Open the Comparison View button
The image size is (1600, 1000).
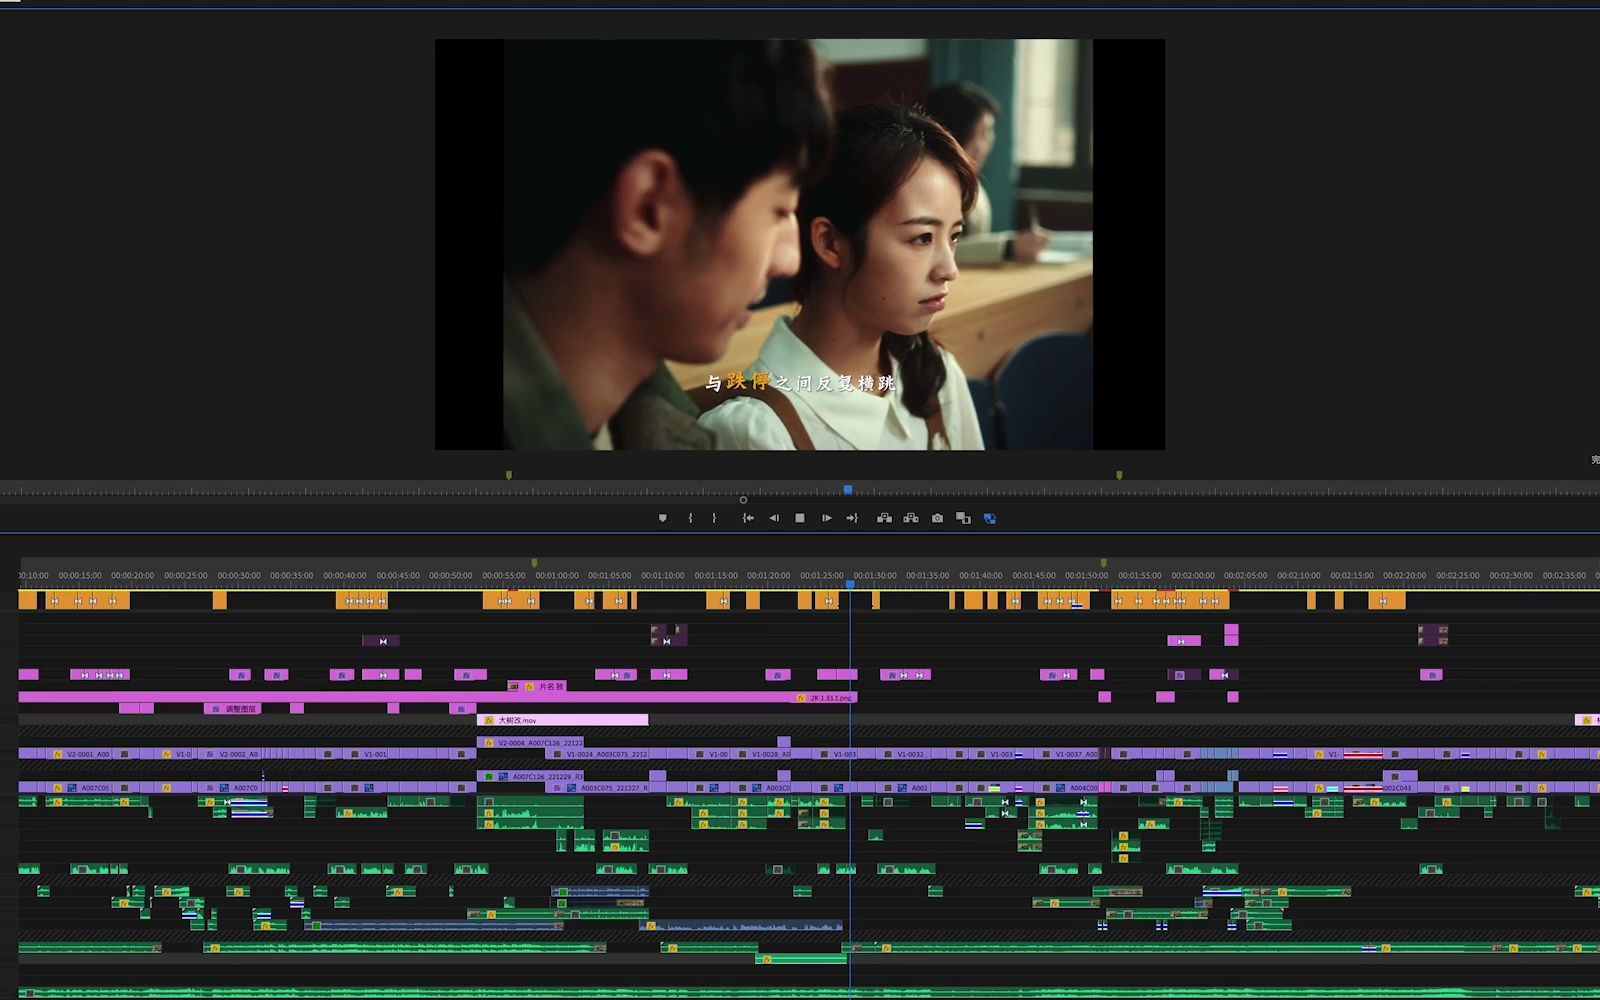tap(963, 518)
